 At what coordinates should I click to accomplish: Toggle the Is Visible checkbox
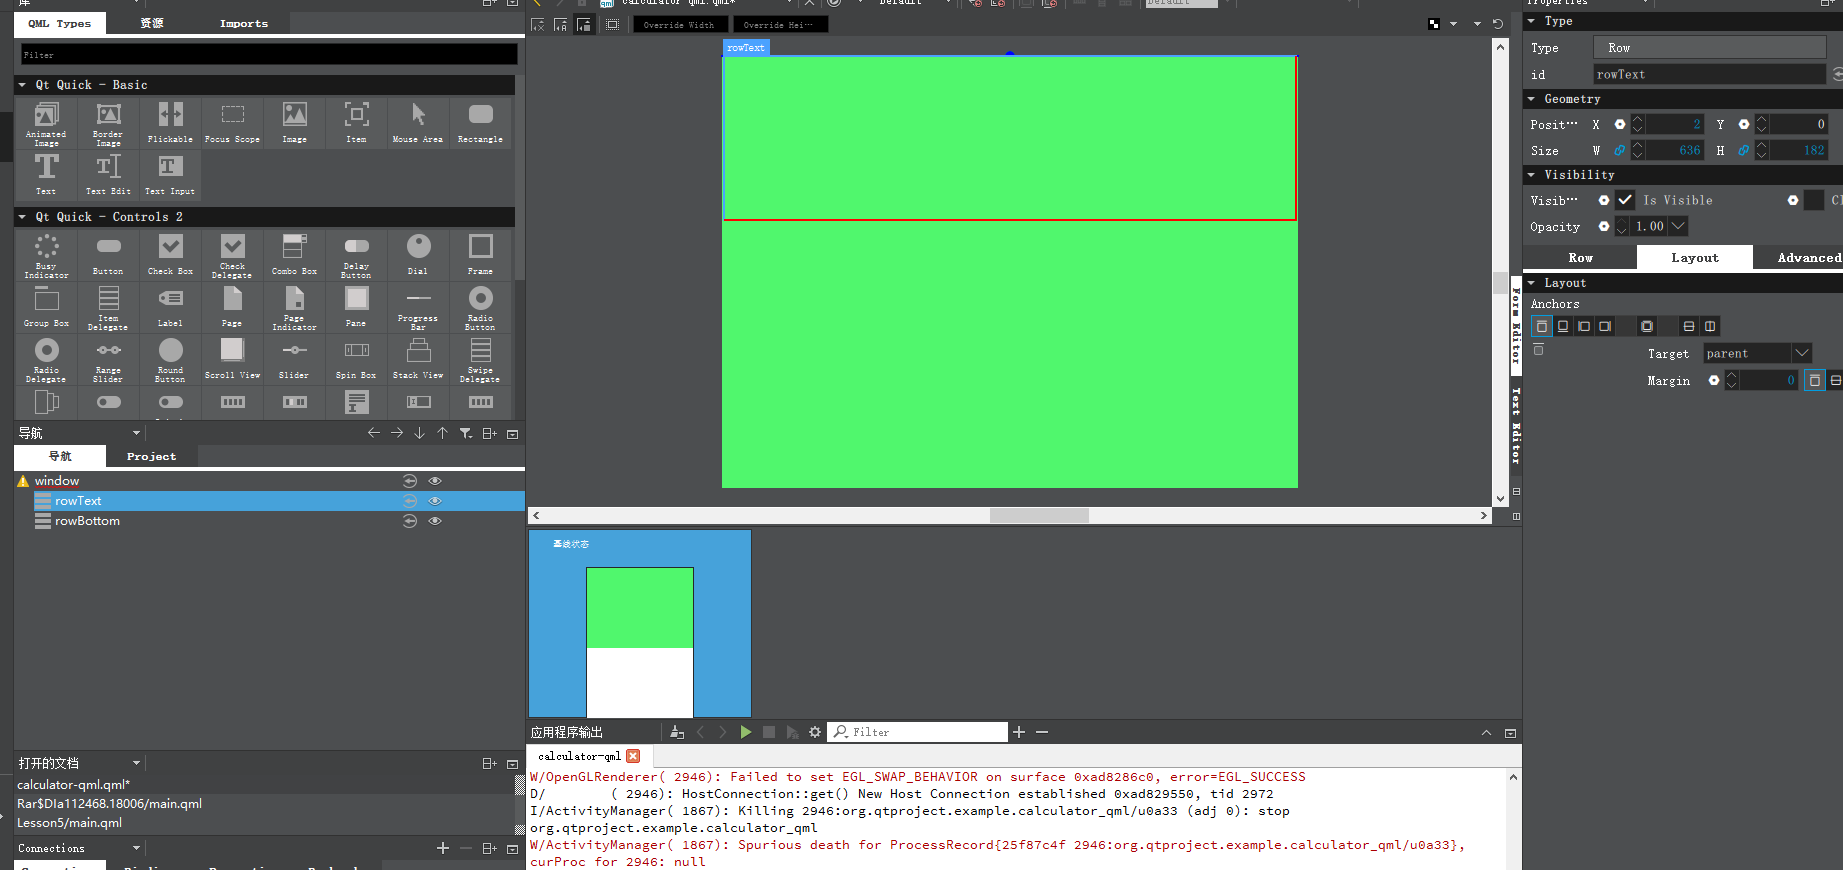[x=1625, y=200]
